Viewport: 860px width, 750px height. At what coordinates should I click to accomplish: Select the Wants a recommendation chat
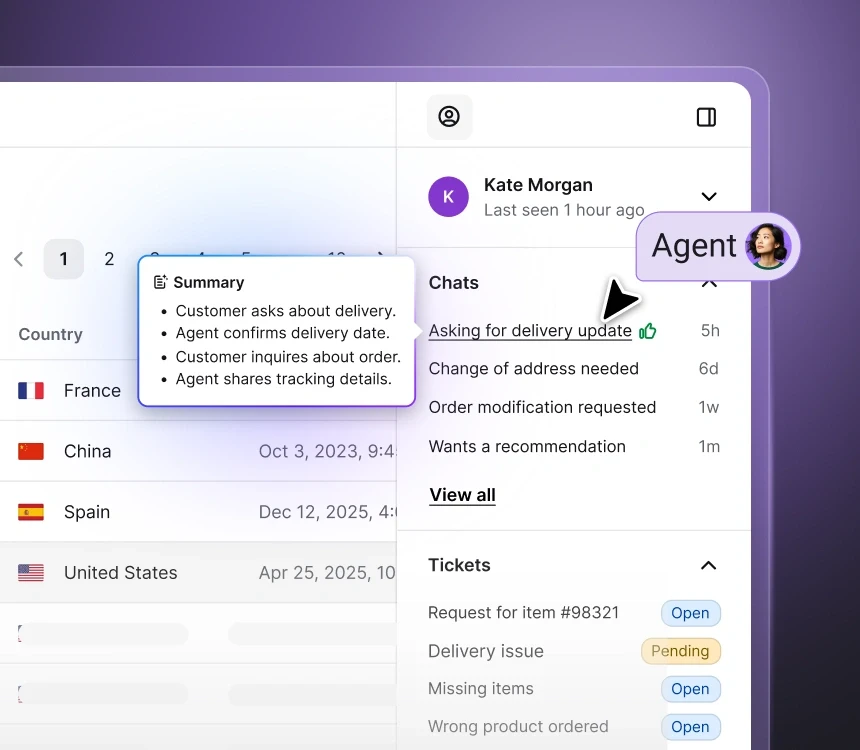[527, 446]
